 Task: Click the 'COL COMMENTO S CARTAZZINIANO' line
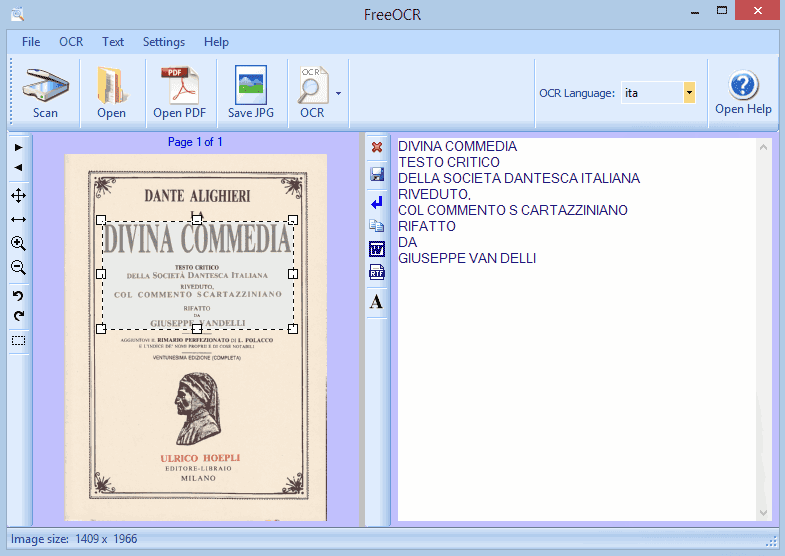point(513,210)
